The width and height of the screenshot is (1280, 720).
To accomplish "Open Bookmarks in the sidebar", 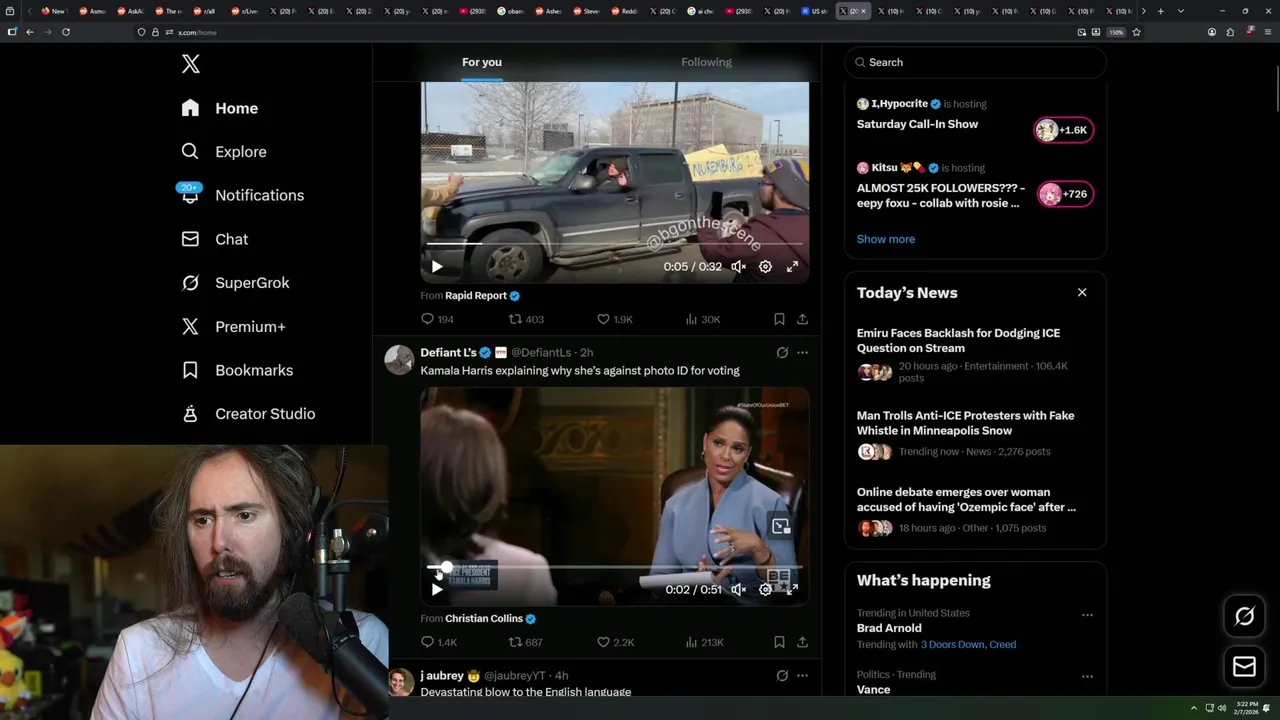I will click(237, 370).
